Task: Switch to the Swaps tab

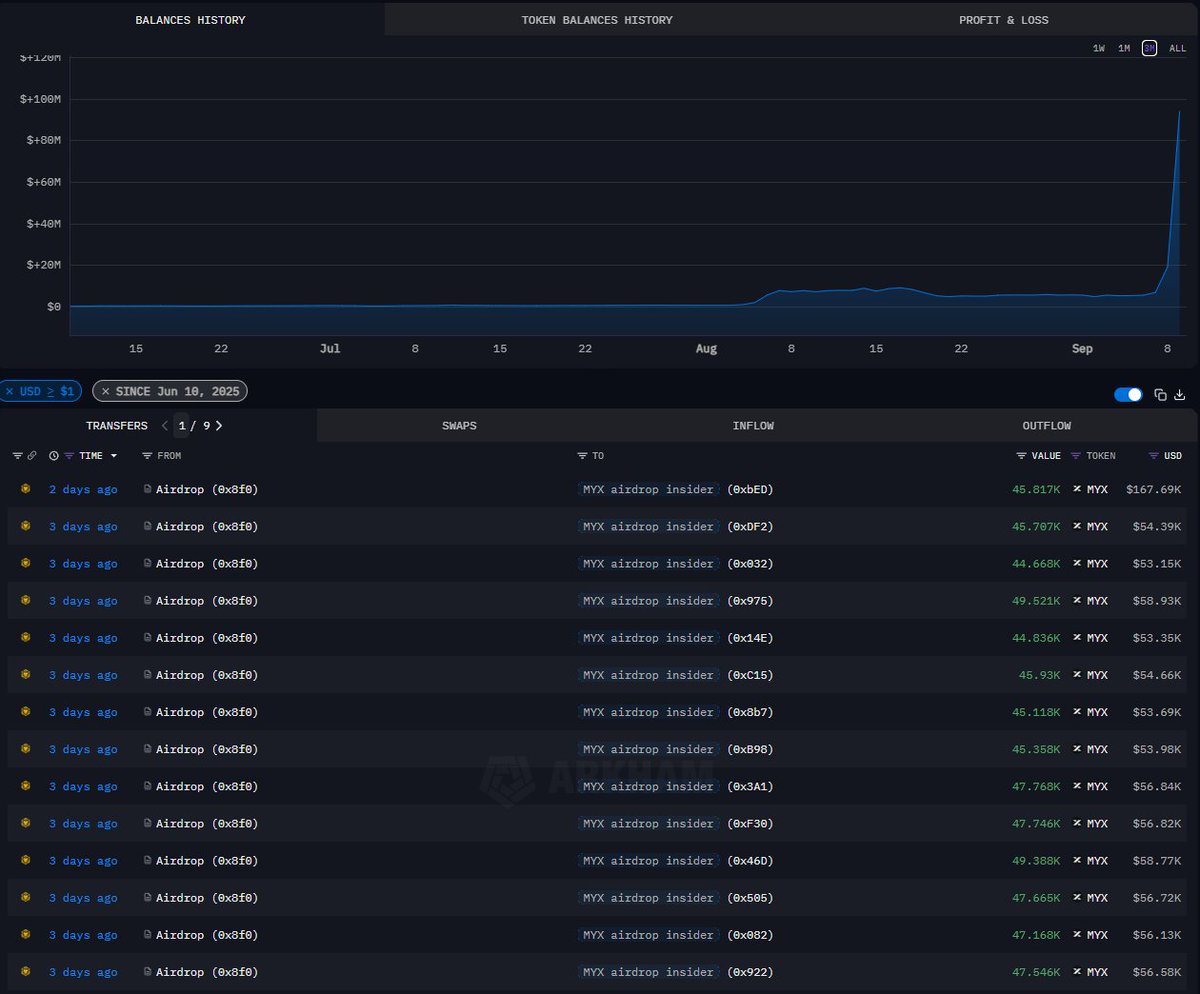Action: coord(459,425)
